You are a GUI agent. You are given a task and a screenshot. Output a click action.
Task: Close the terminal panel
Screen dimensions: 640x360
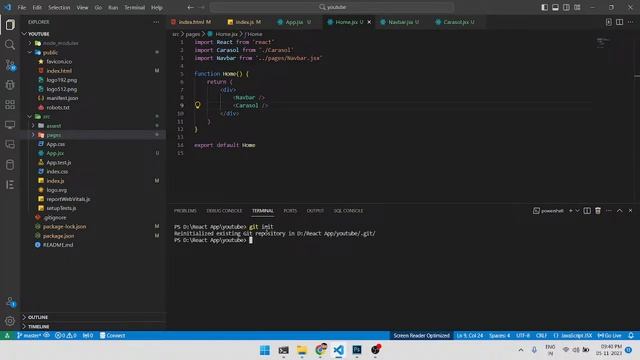[630, 211]
